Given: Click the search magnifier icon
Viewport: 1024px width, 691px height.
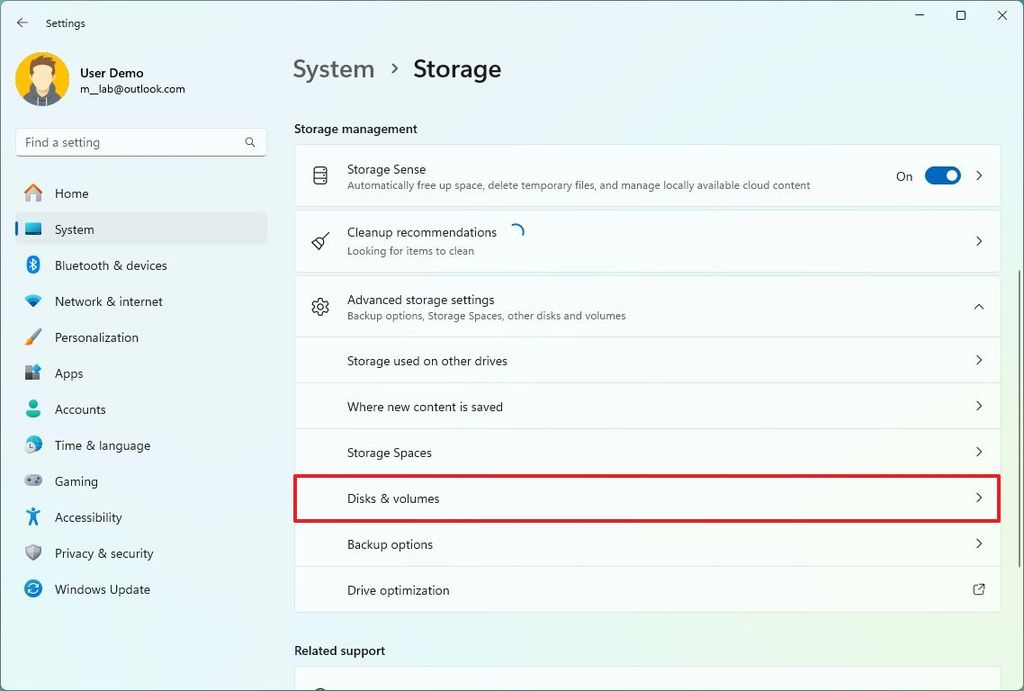Looking at the screenshot, I should [x=250, y=143].
